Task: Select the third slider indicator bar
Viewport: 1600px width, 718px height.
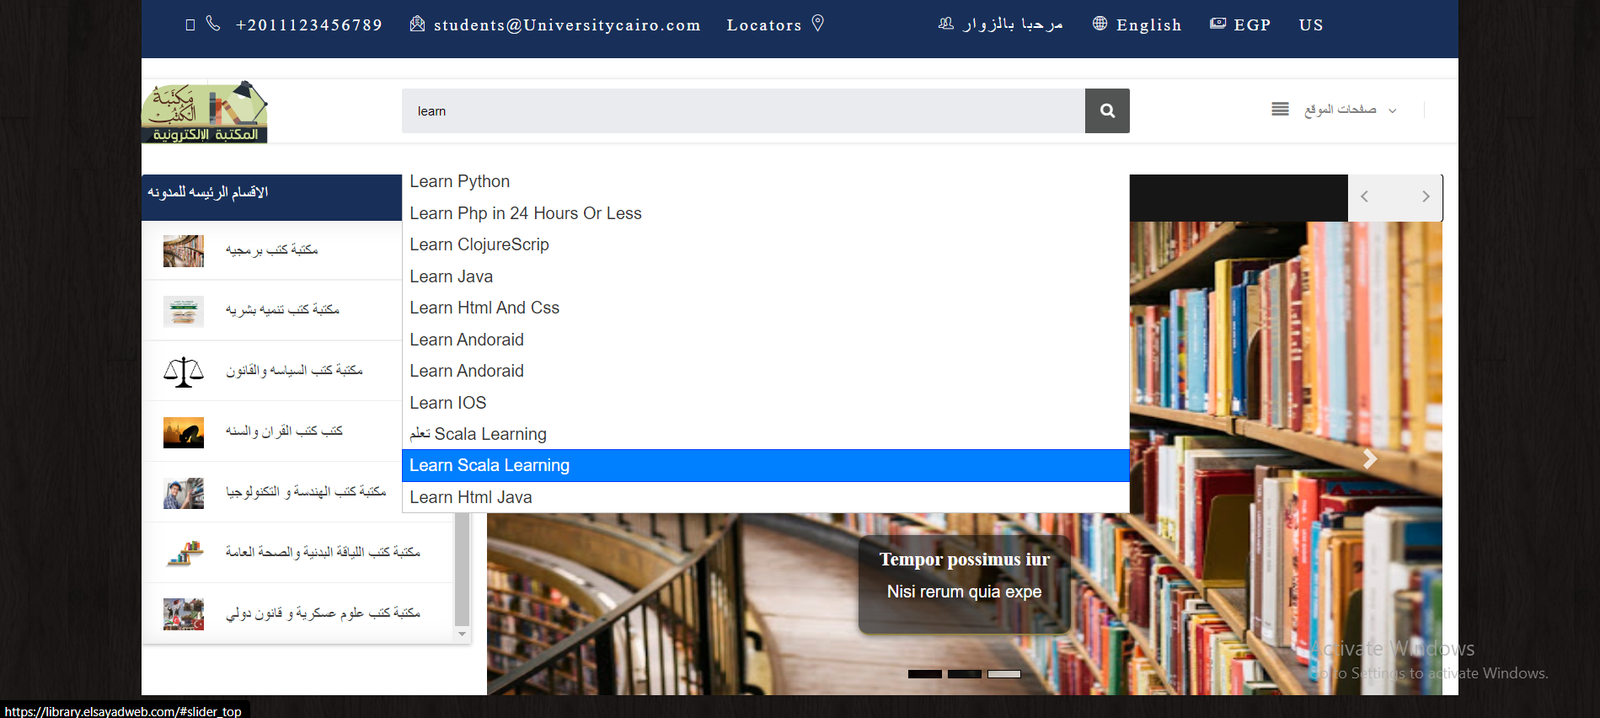Action: tap(1003, 674)
